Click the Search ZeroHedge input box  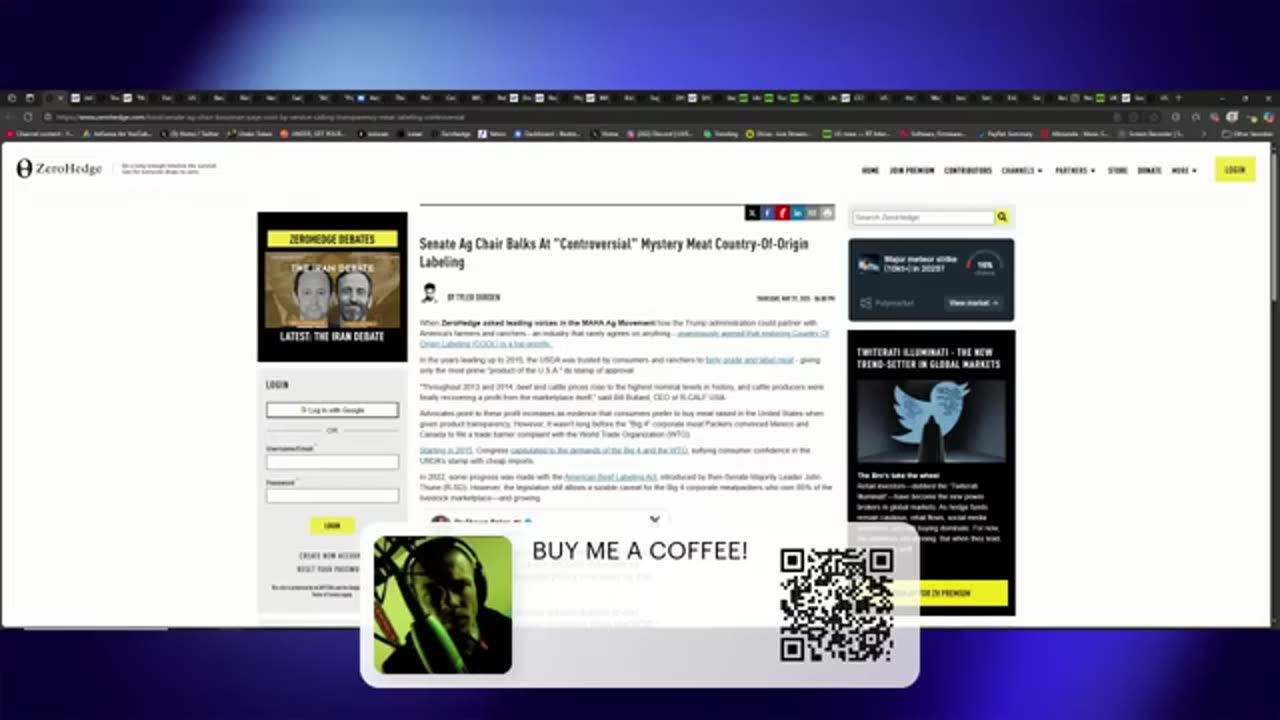[x=923, y=217]
